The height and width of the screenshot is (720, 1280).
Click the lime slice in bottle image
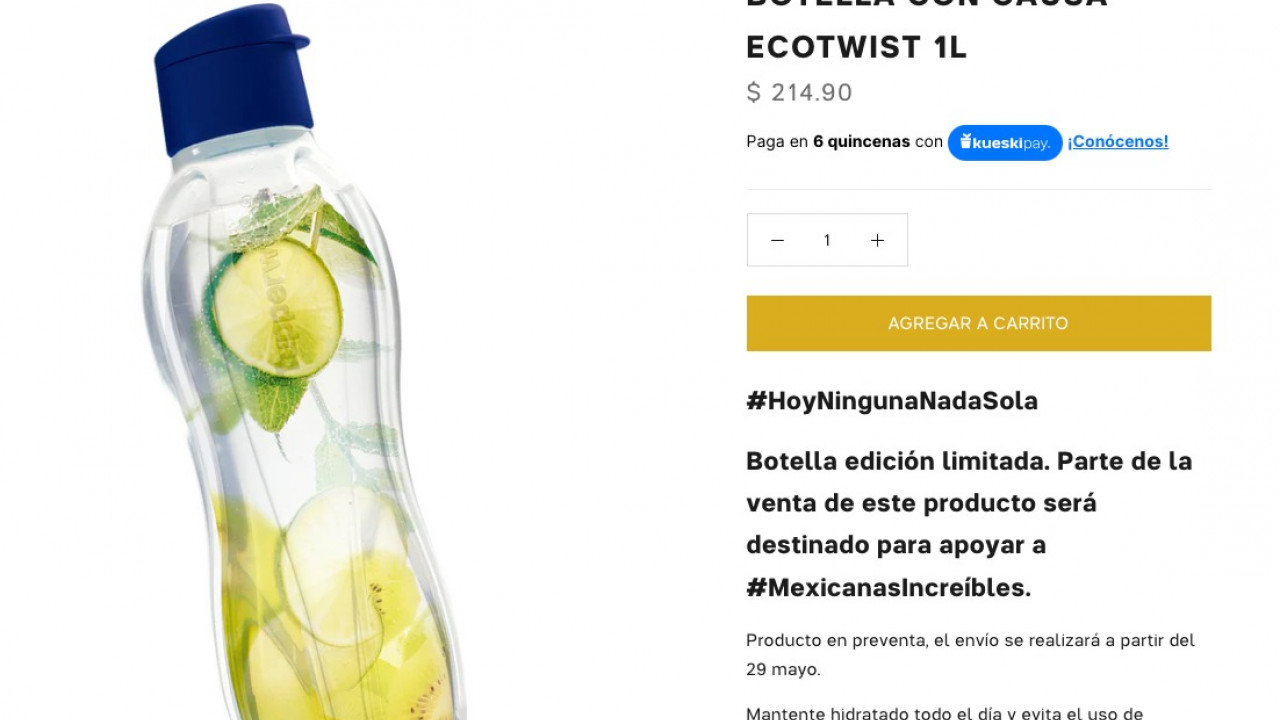point(277,307)
